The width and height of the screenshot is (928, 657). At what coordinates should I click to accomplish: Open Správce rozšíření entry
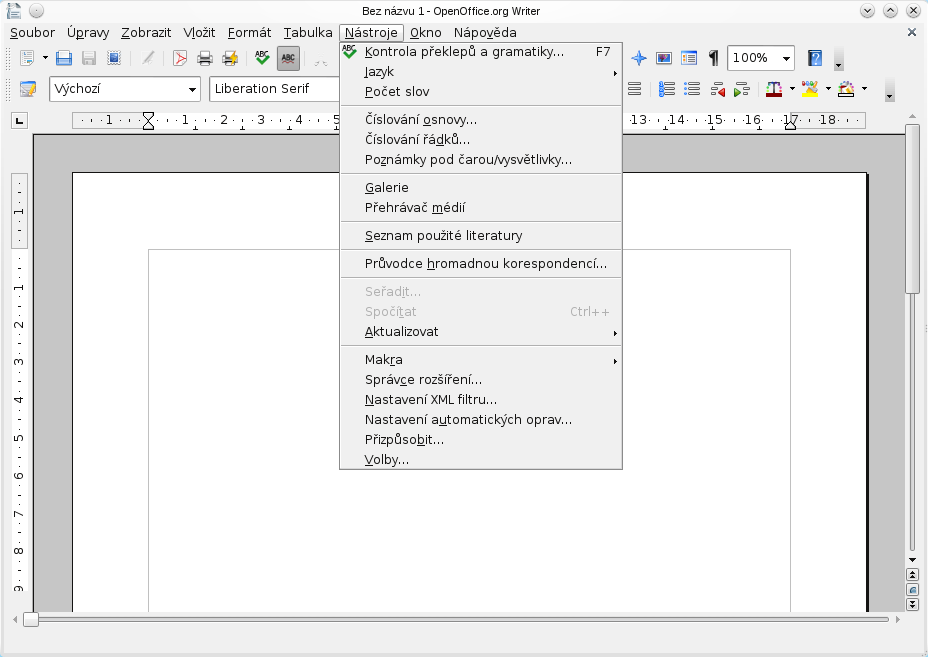481,380
